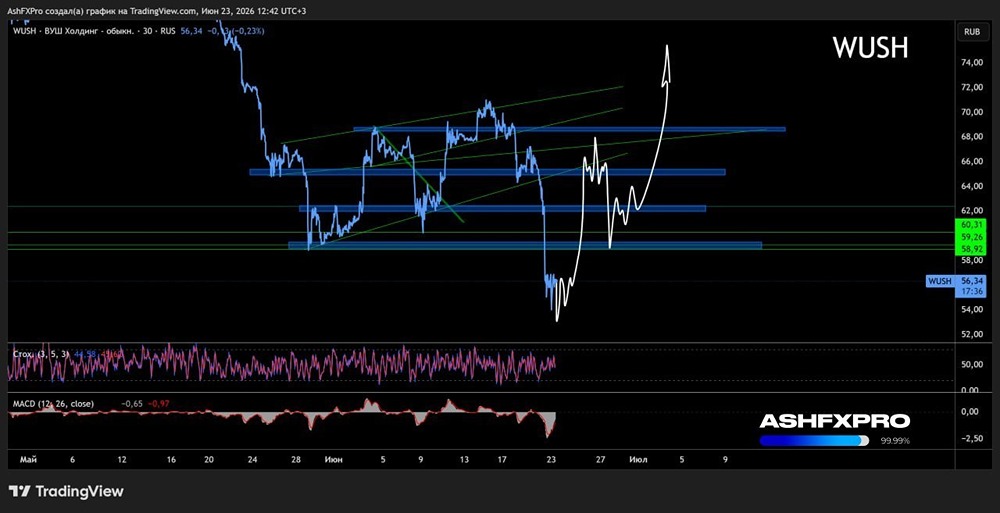Viewport: 1000px width, 513px height.
Task: Click the large WUSH title text
Action: [870, 48]
